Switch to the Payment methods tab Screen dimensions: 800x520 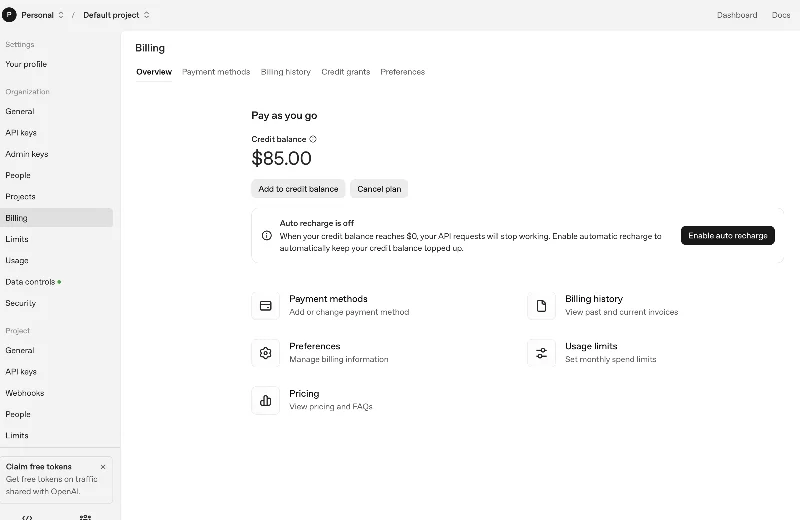[216, 72]
